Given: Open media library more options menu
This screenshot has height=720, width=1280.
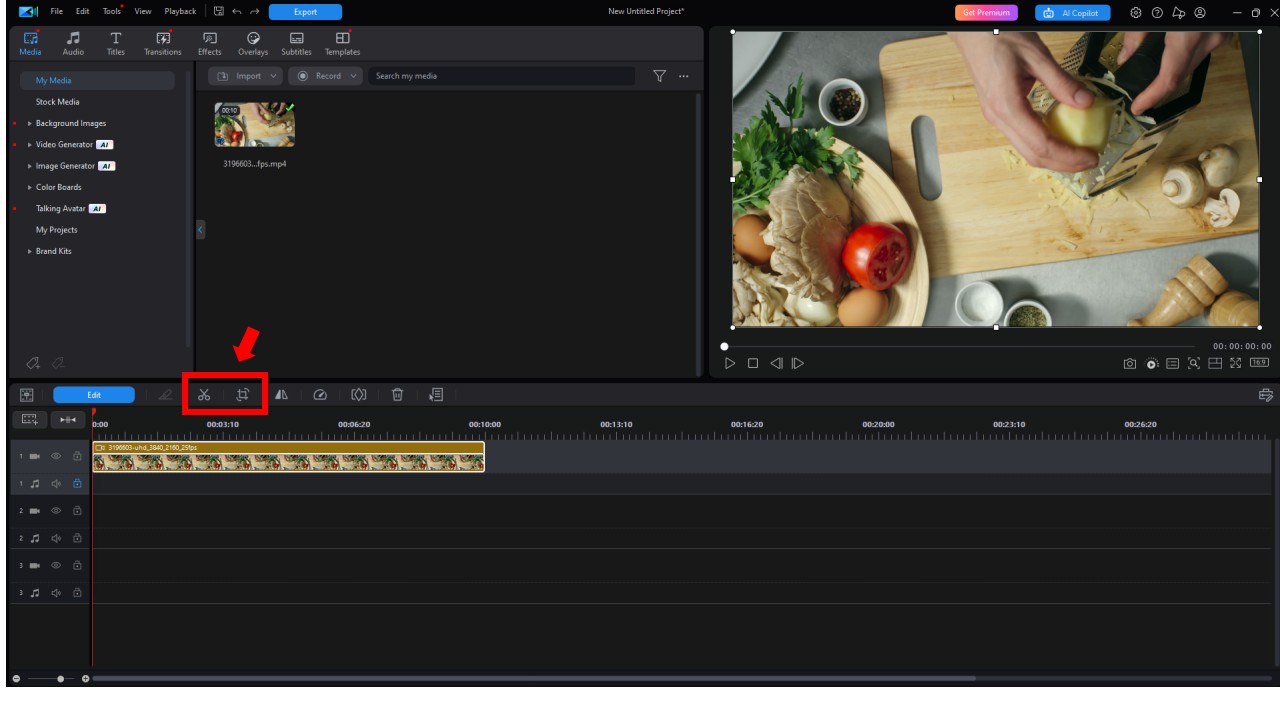Looking at the screenshot, I should tap(684, 76).
